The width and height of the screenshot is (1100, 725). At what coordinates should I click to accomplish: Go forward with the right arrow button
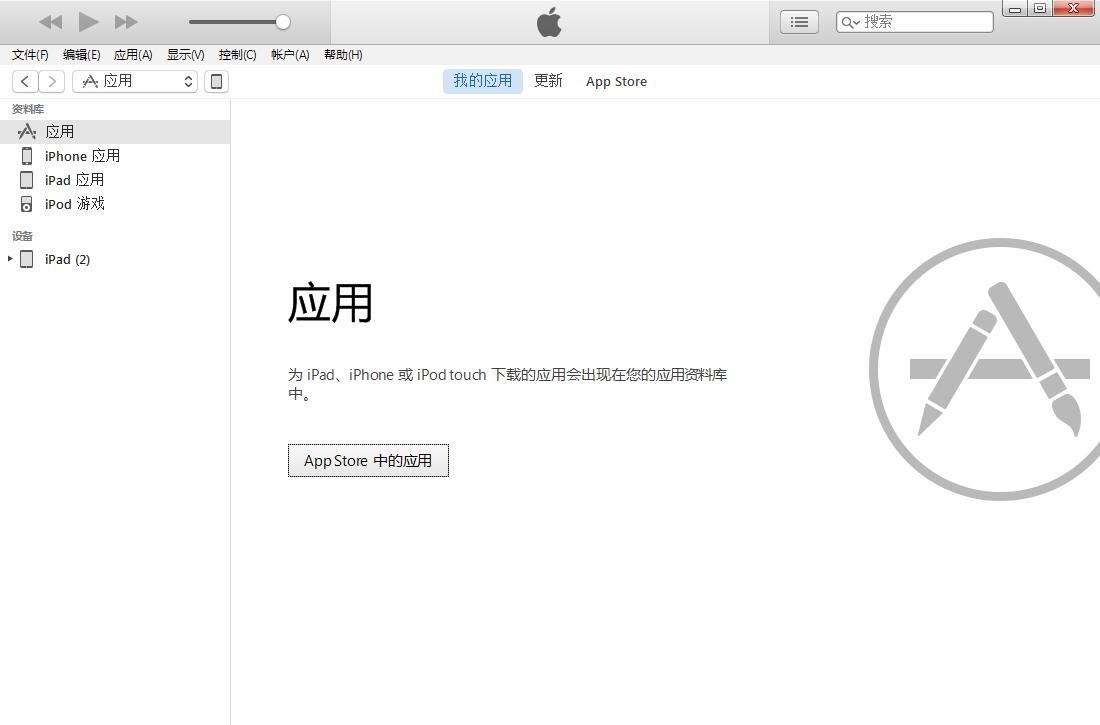tap(52, 81)
